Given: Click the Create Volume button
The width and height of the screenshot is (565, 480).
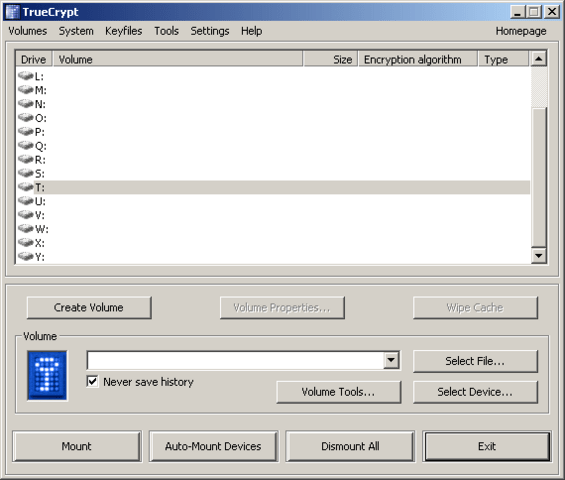Looking at the screenshot, I should click(x=89, y=307).
